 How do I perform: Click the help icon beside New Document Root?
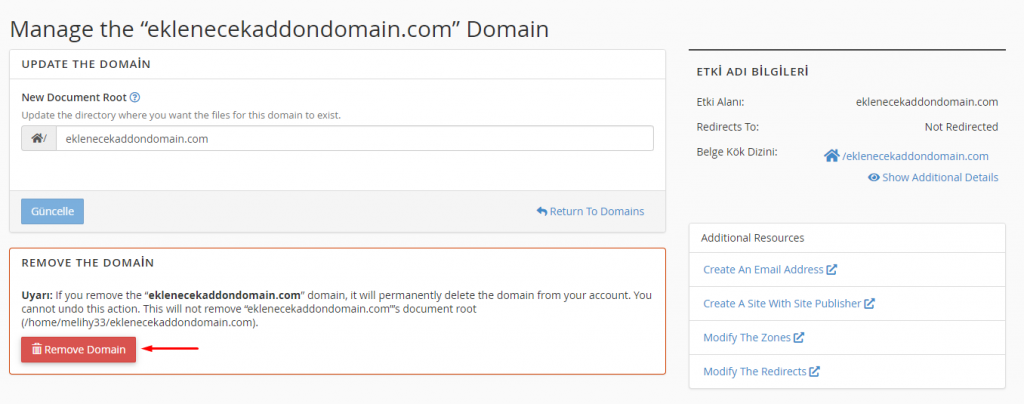135,98
